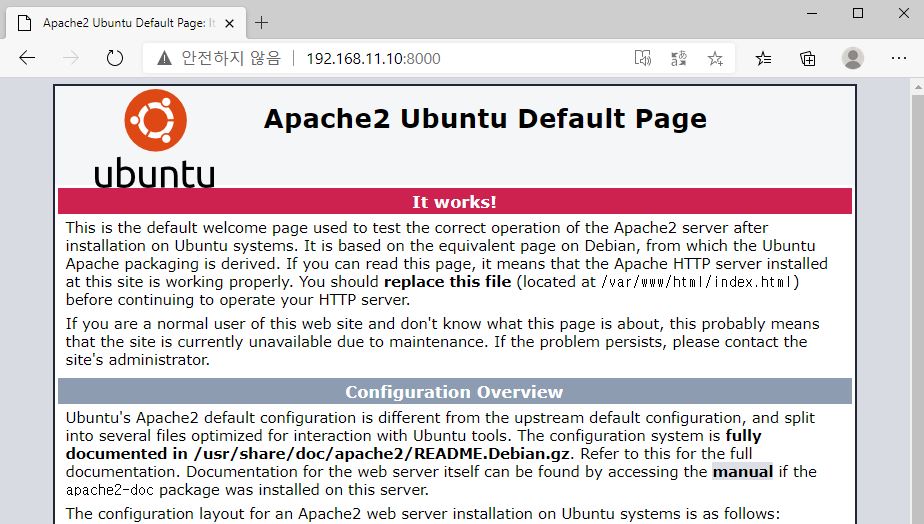
Task: Reload the page with the refresh icon
Action: (114, 58)
